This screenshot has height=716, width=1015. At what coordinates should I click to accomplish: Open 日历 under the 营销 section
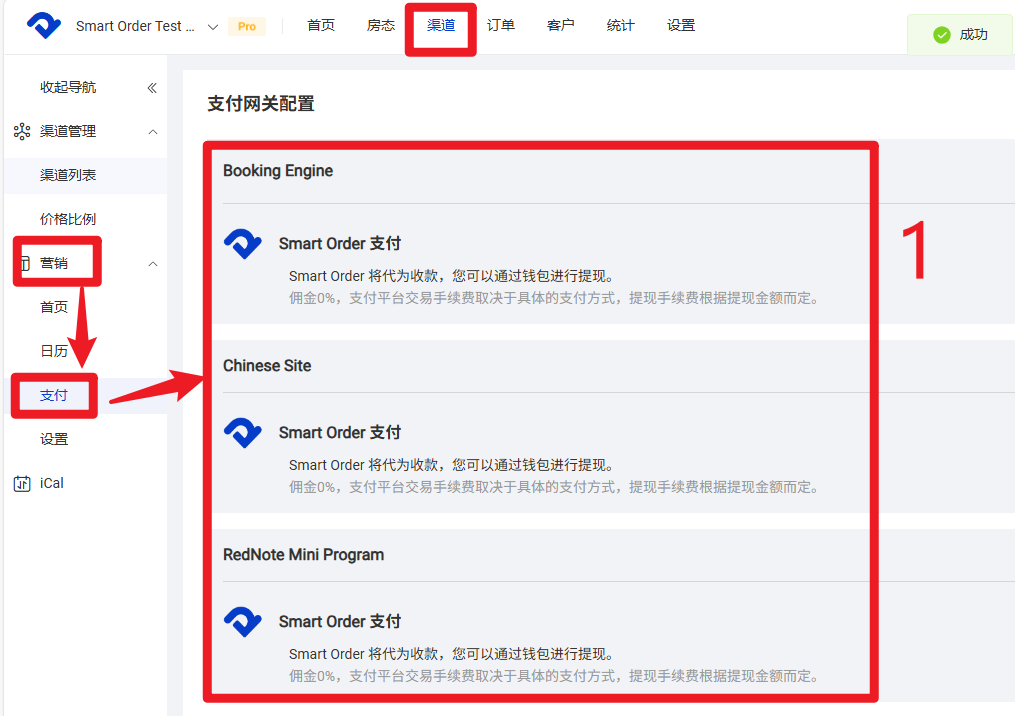coord(54,351)
